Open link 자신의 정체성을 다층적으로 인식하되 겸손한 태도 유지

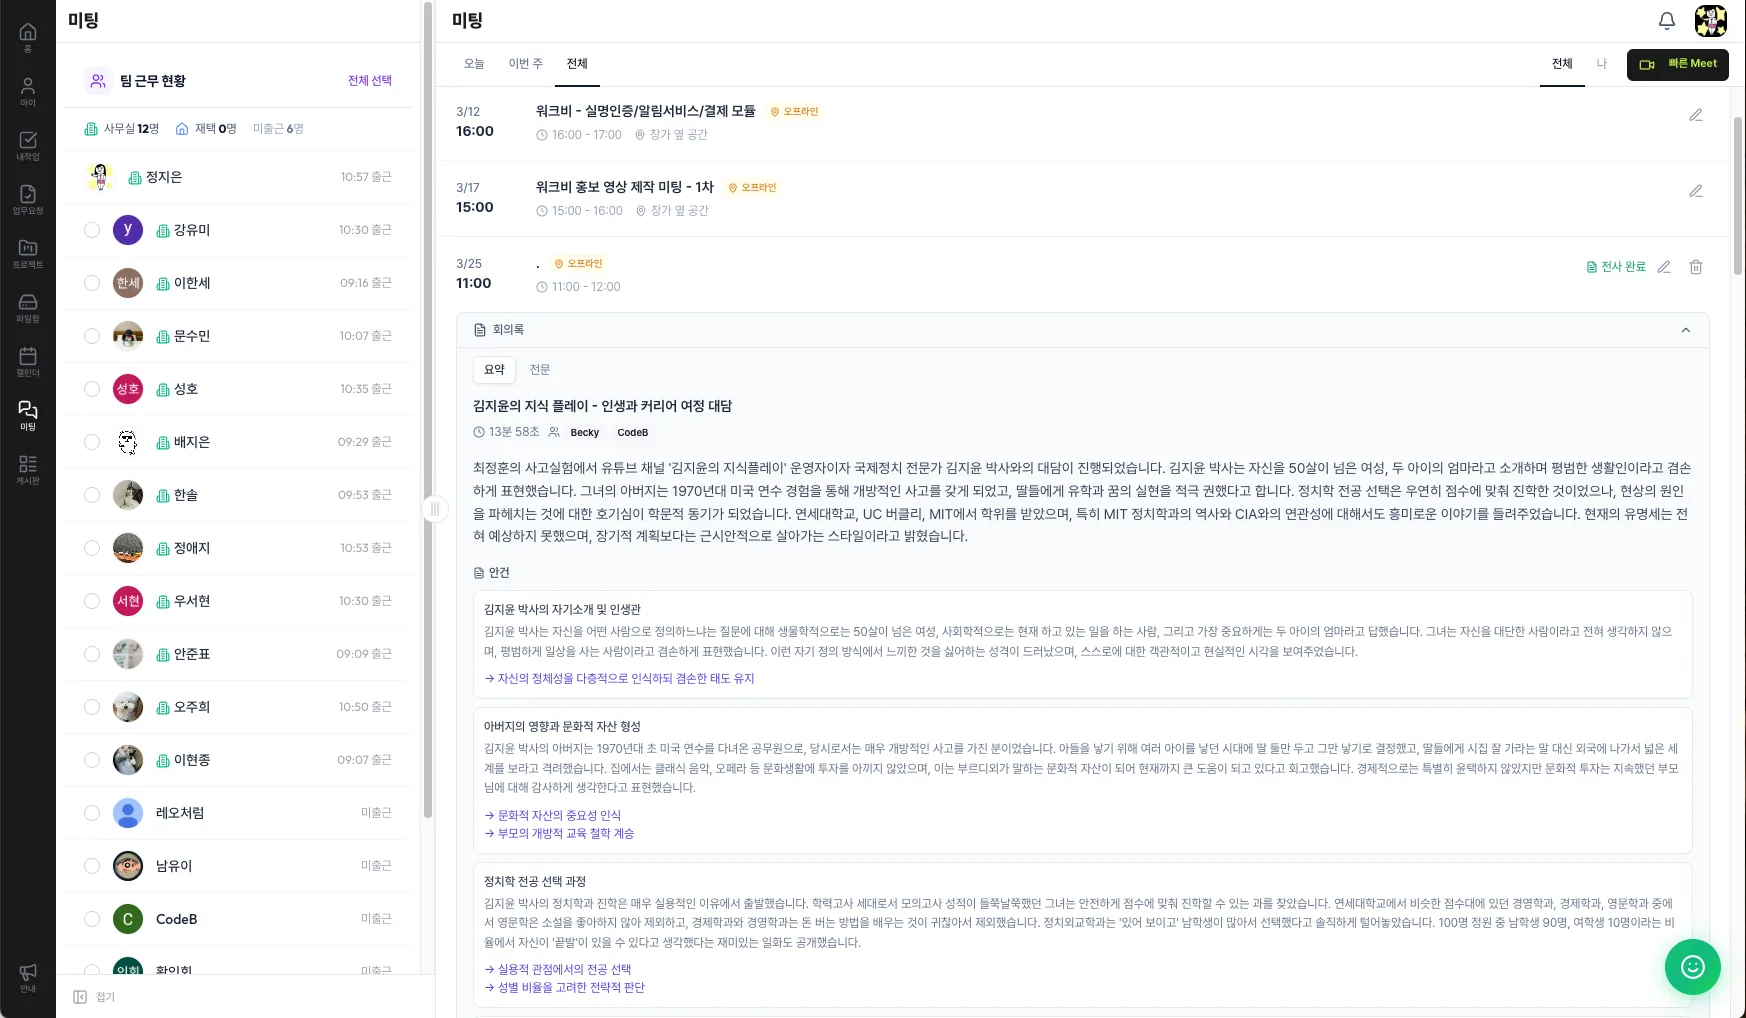click(x=619, y=679)
